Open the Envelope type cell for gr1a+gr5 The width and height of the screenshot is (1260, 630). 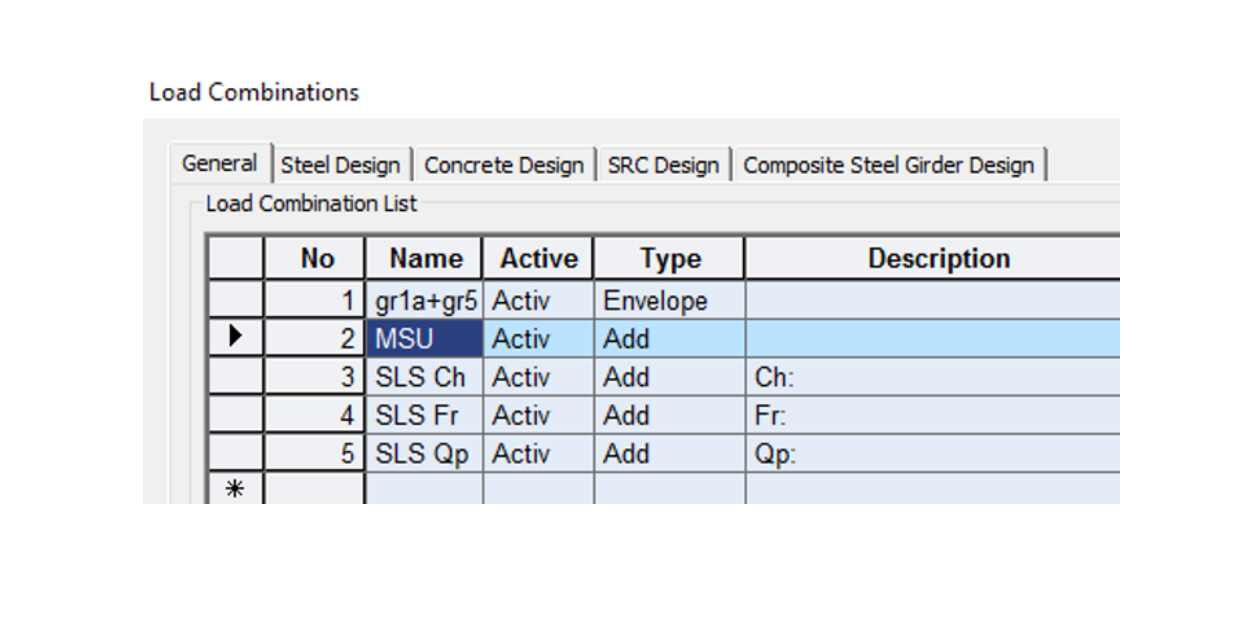669,301
